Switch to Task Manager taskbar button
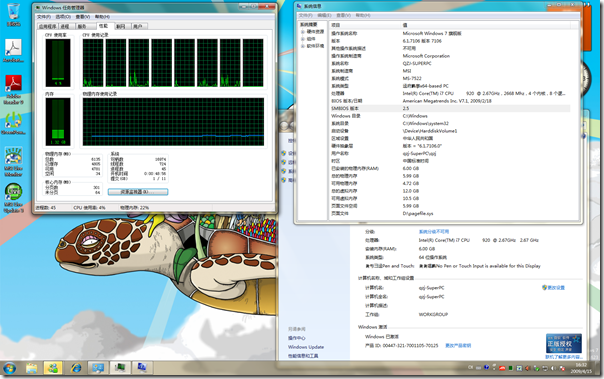The height and width of the screenshot is (379, 604). coord(120,368)
